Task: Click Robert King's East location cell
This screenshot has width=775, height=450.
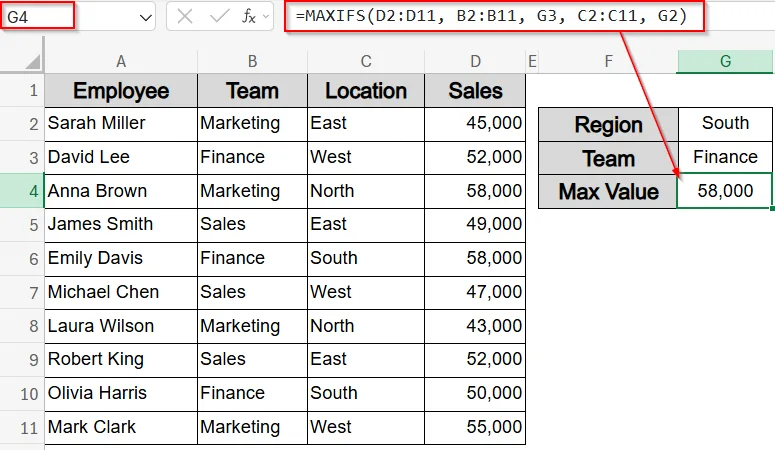Action: tap(366, 360)
